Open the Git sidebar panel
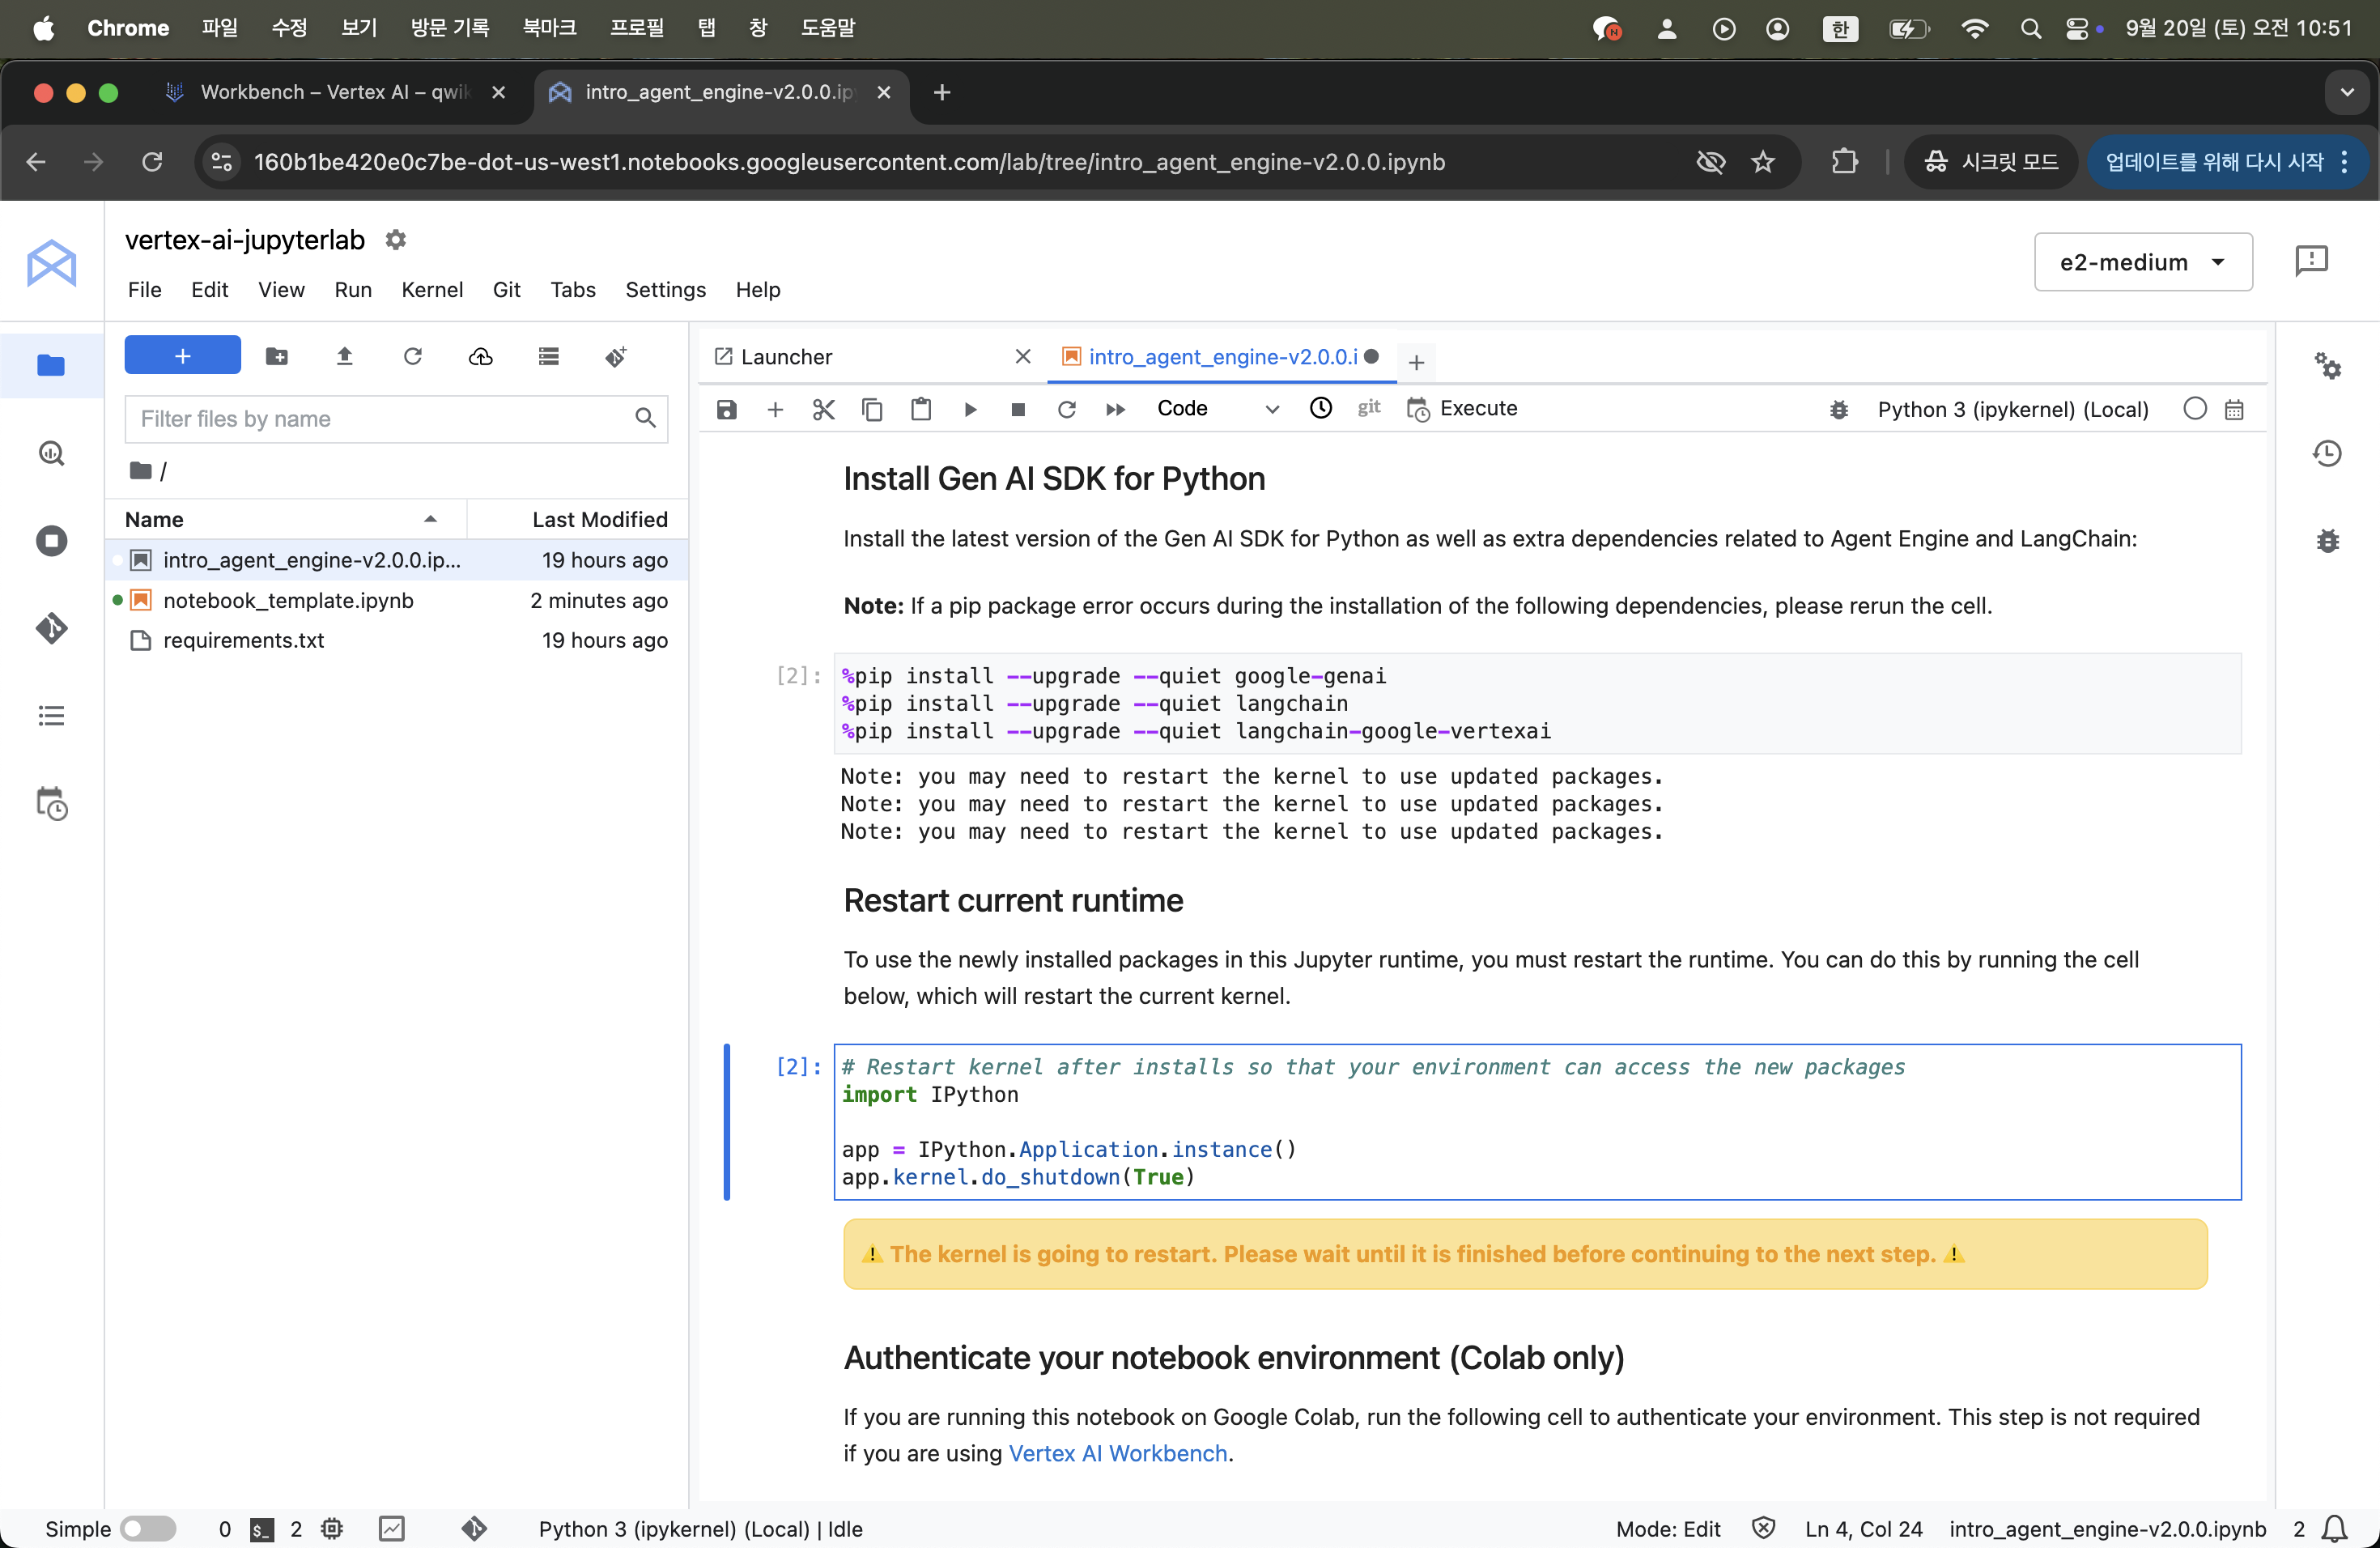Viewport: 2380px width, 1548px height. click(51, 628)
